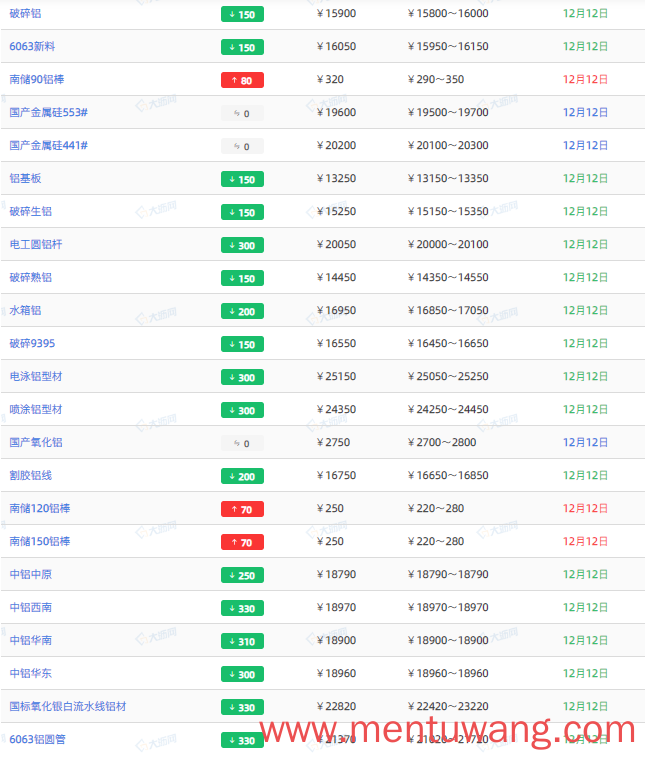Select the red date 12月12日 for 南储90铝棒
The width and height of the screenshot is (645, 760).
(585, 79)
